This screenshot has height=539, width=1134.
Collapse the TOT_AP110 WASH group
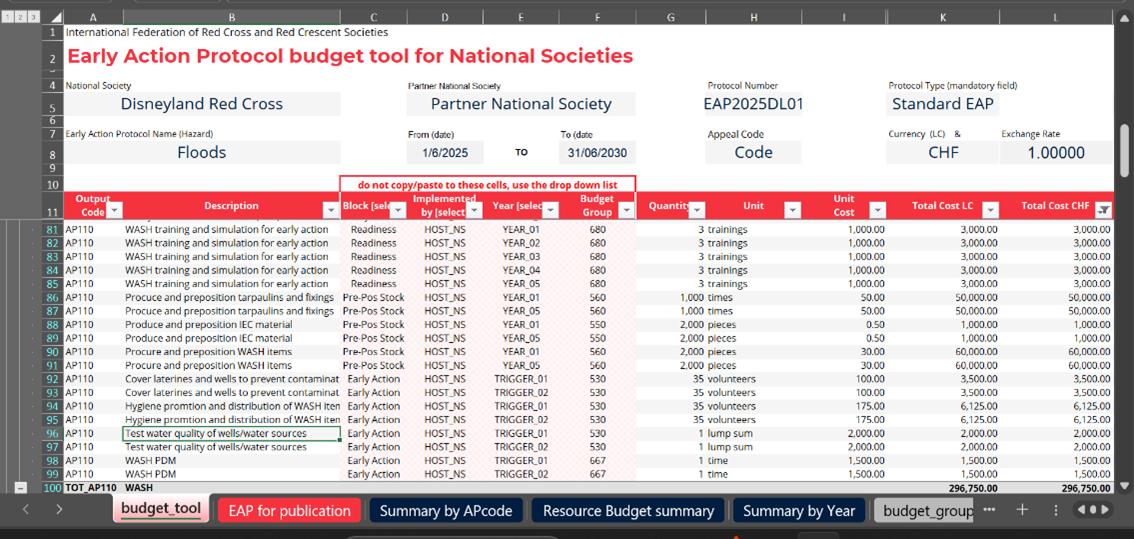tap(20, 488)
